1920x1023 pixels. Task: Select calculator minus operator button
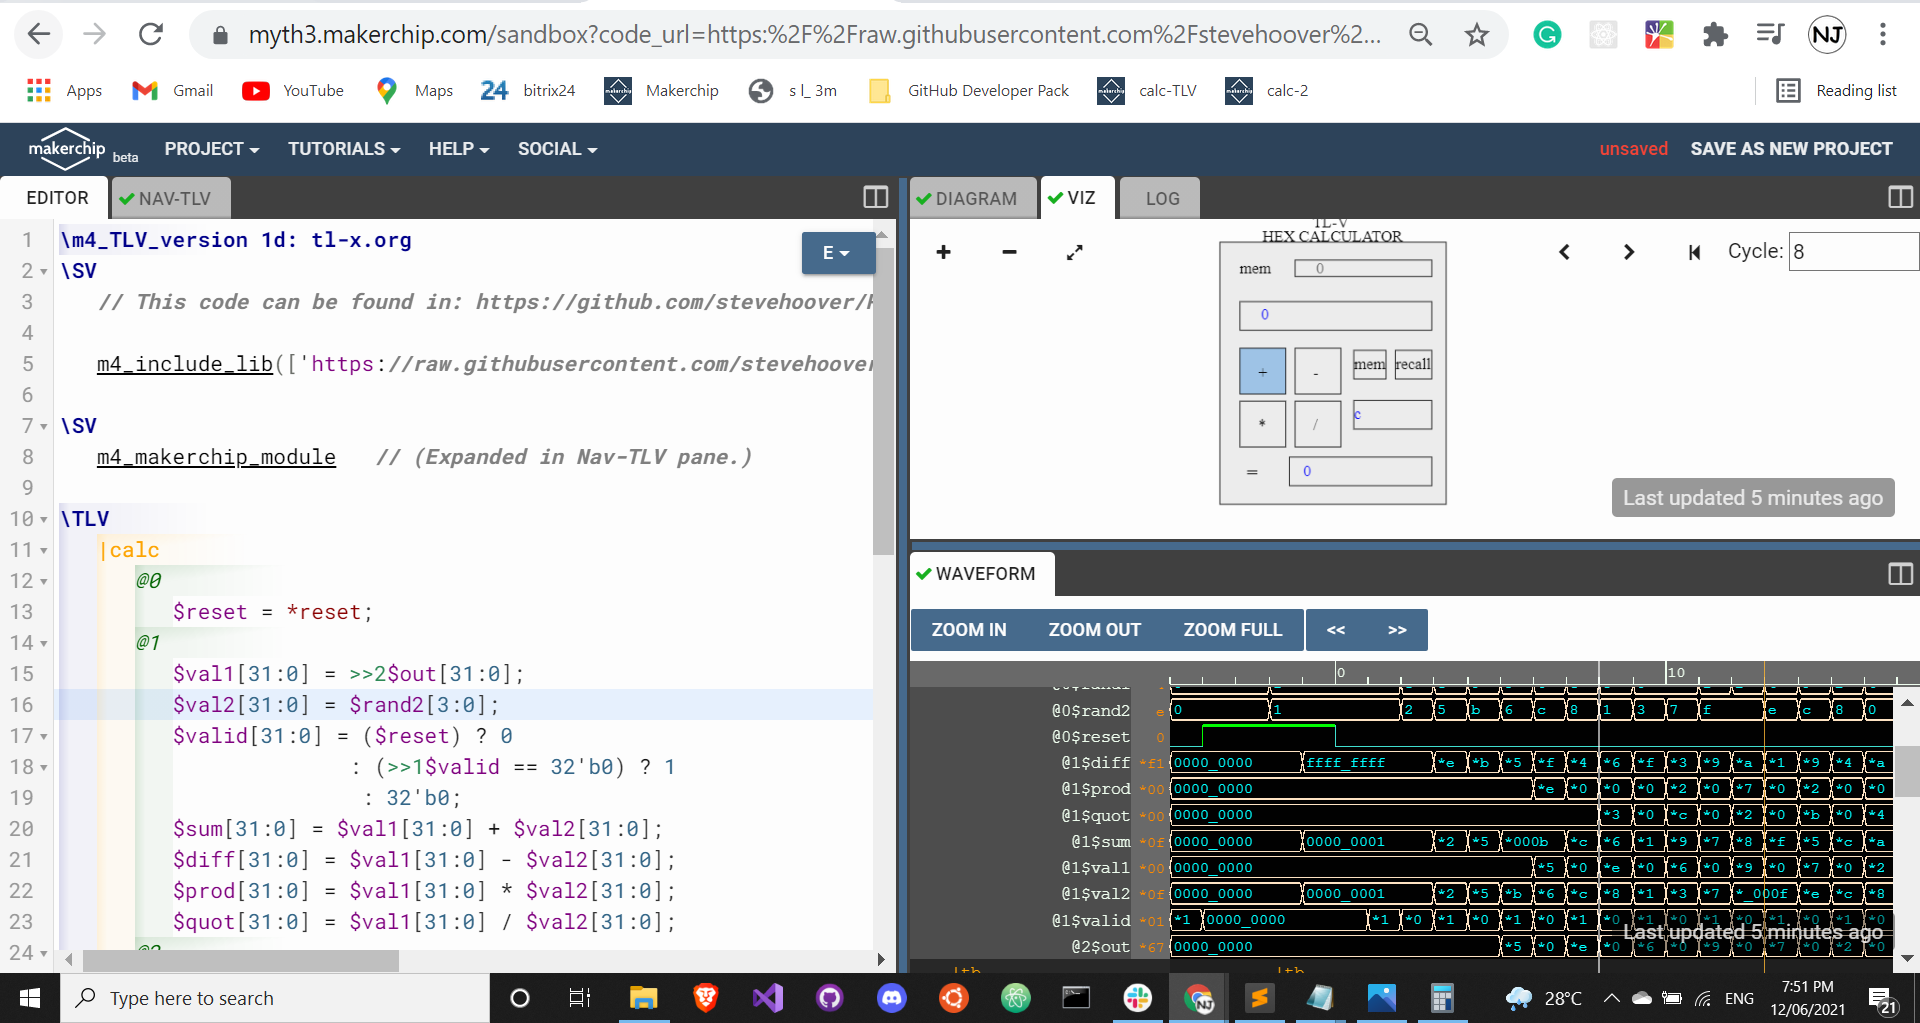click(x=1317, y=372)
